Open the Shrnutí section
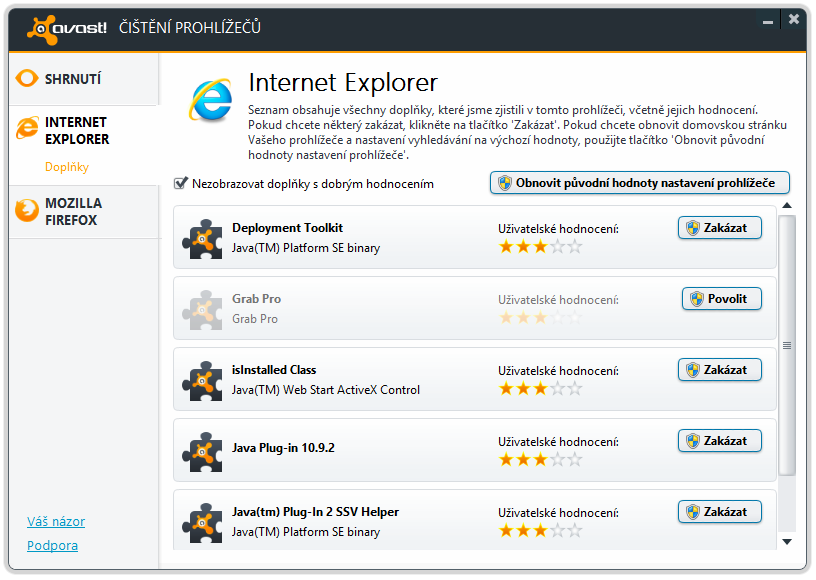Screen dimensions: 816x580 (83, 79)
